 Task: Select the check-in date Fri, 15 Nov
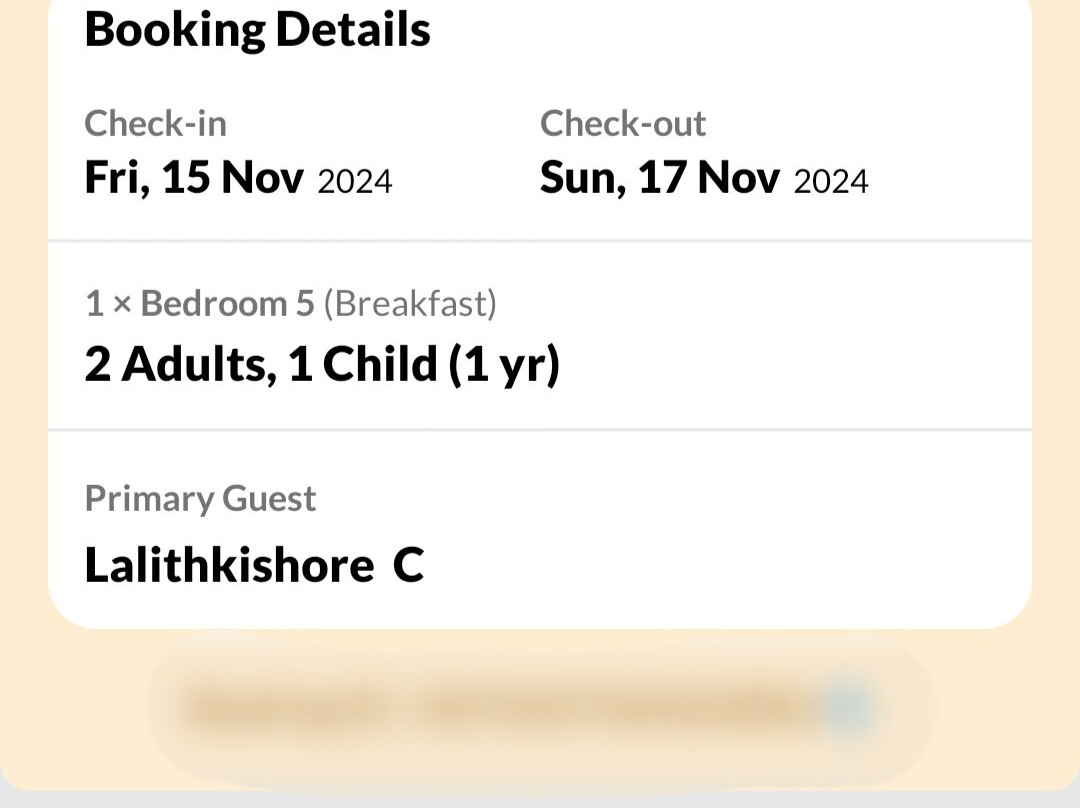coord(238,177)
